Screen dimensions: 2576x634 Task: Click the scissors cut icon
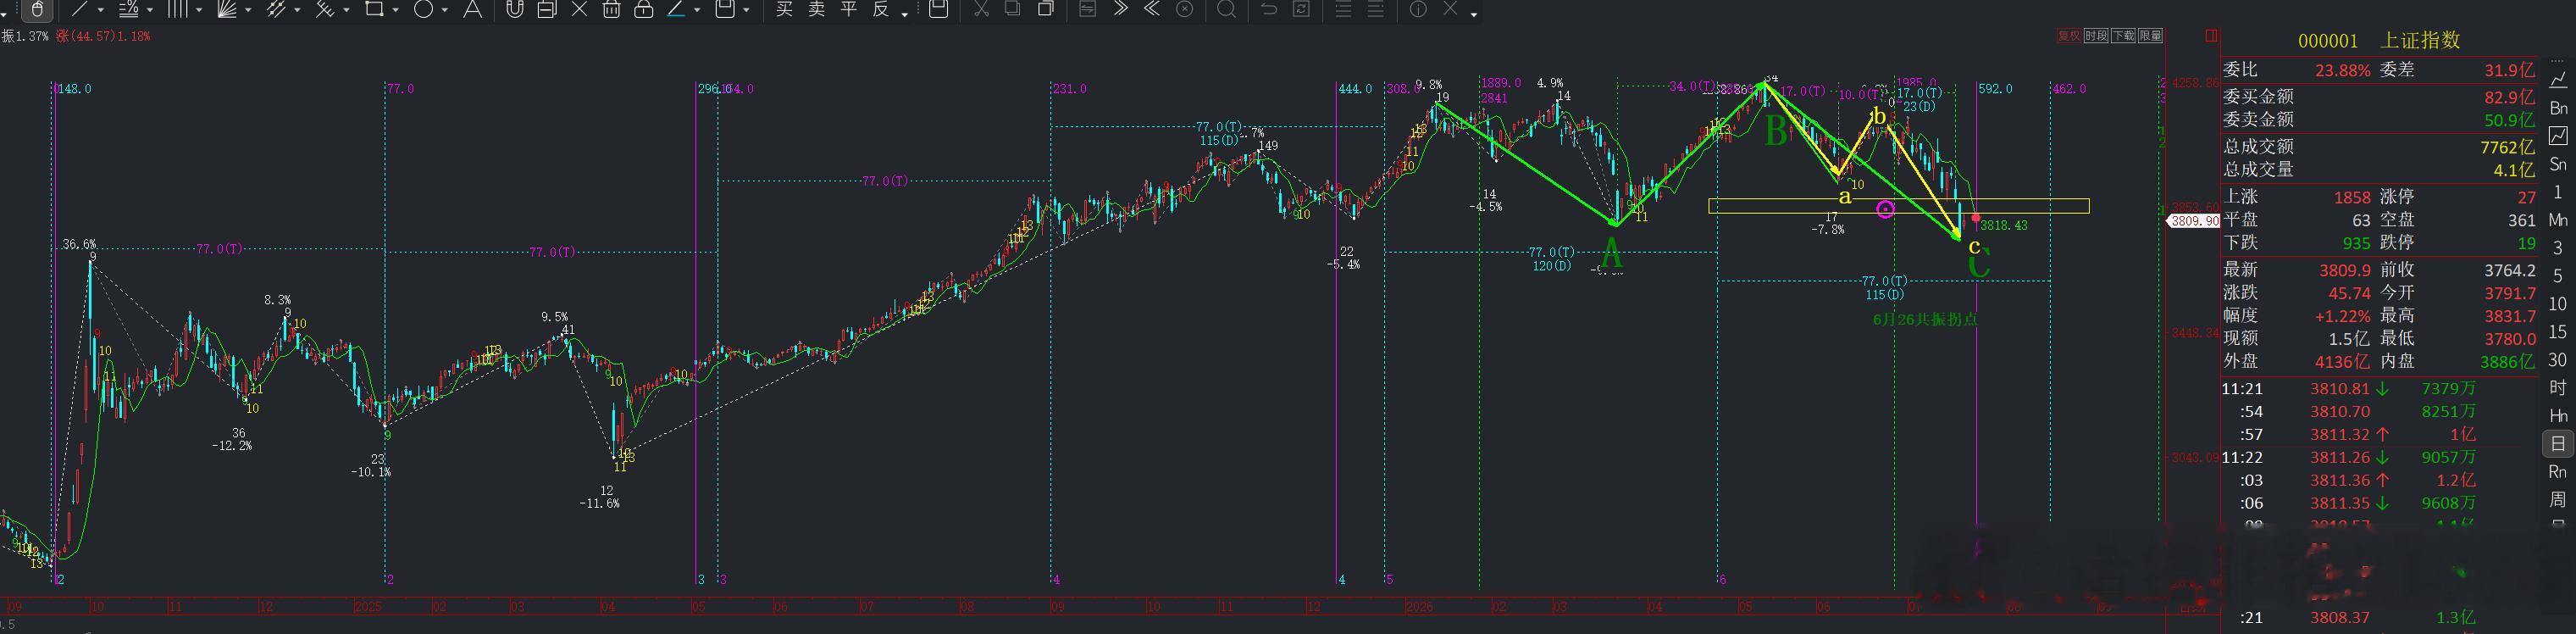(x=981, y=9)
